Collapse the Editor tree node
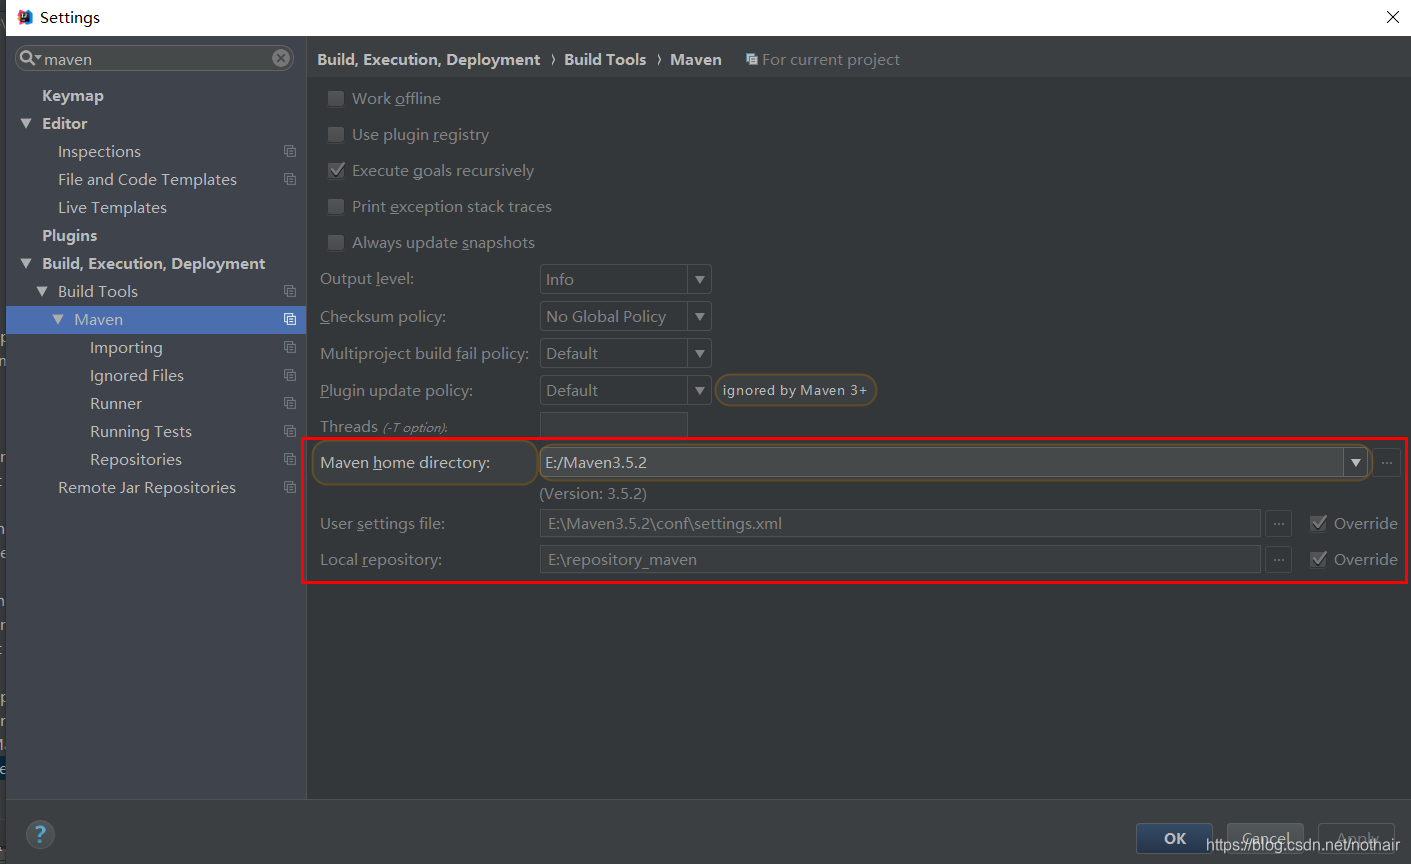The width and height of the screenshot is (1411, 864). coord(26,123)
